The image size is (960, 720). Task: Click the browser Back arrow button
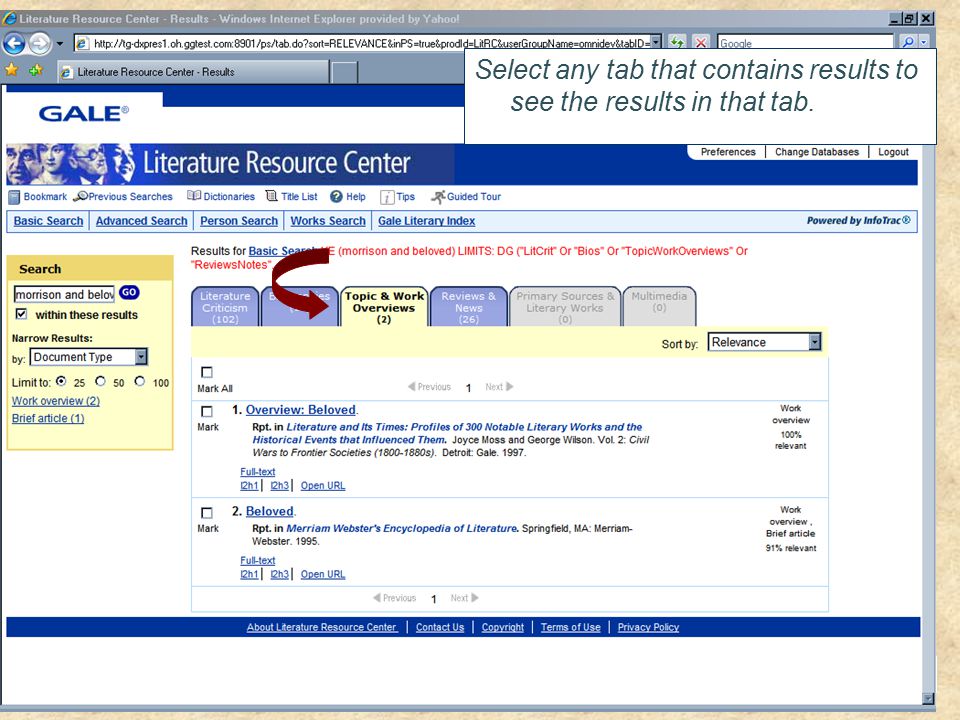click(14, 43)
